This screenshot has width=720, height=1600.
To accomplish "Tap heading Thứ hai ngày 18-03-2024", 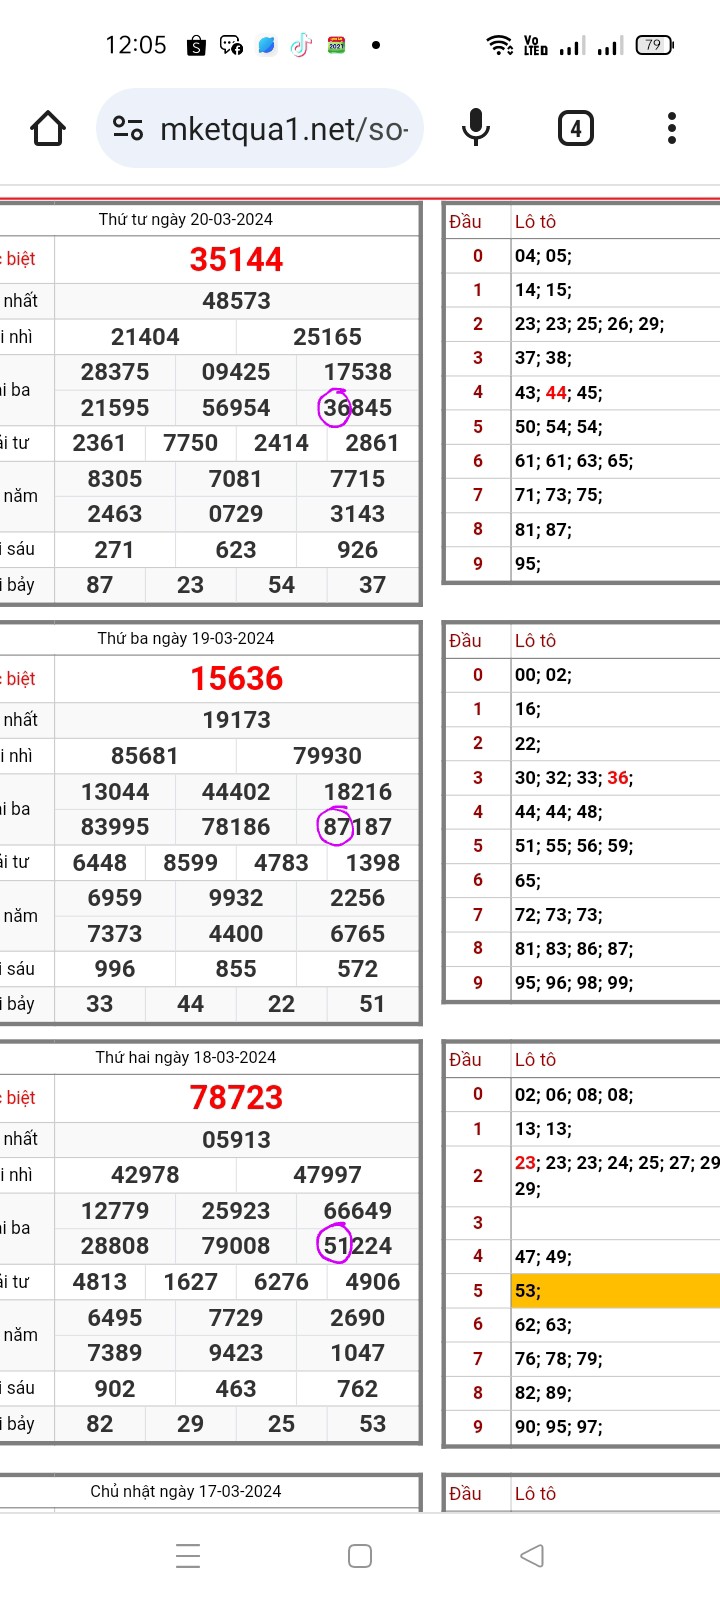I will (x=185, y=1057).
